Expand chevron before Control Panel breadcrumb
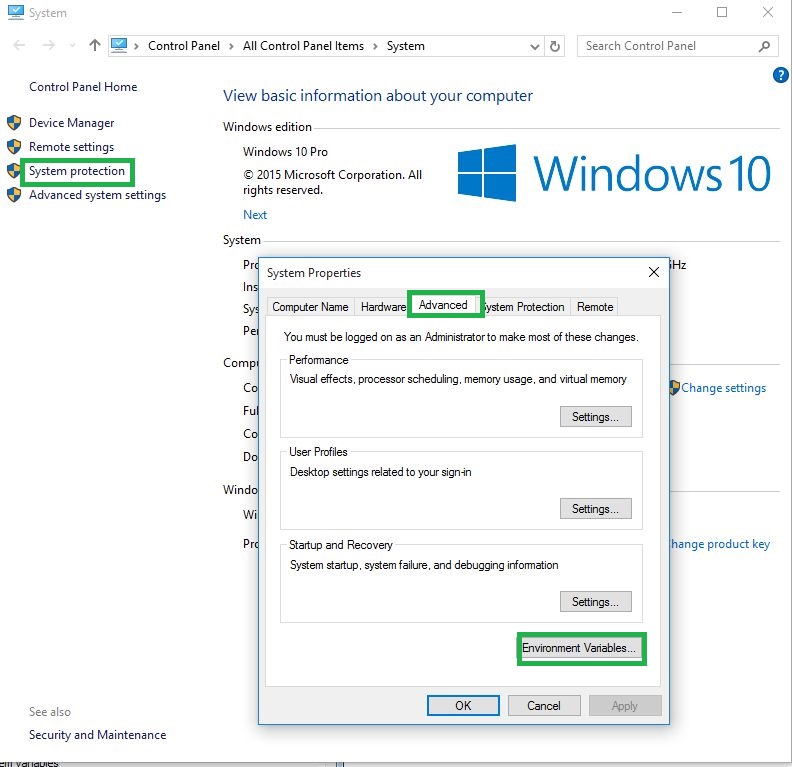The image size is (792, 767). (136, 46)
